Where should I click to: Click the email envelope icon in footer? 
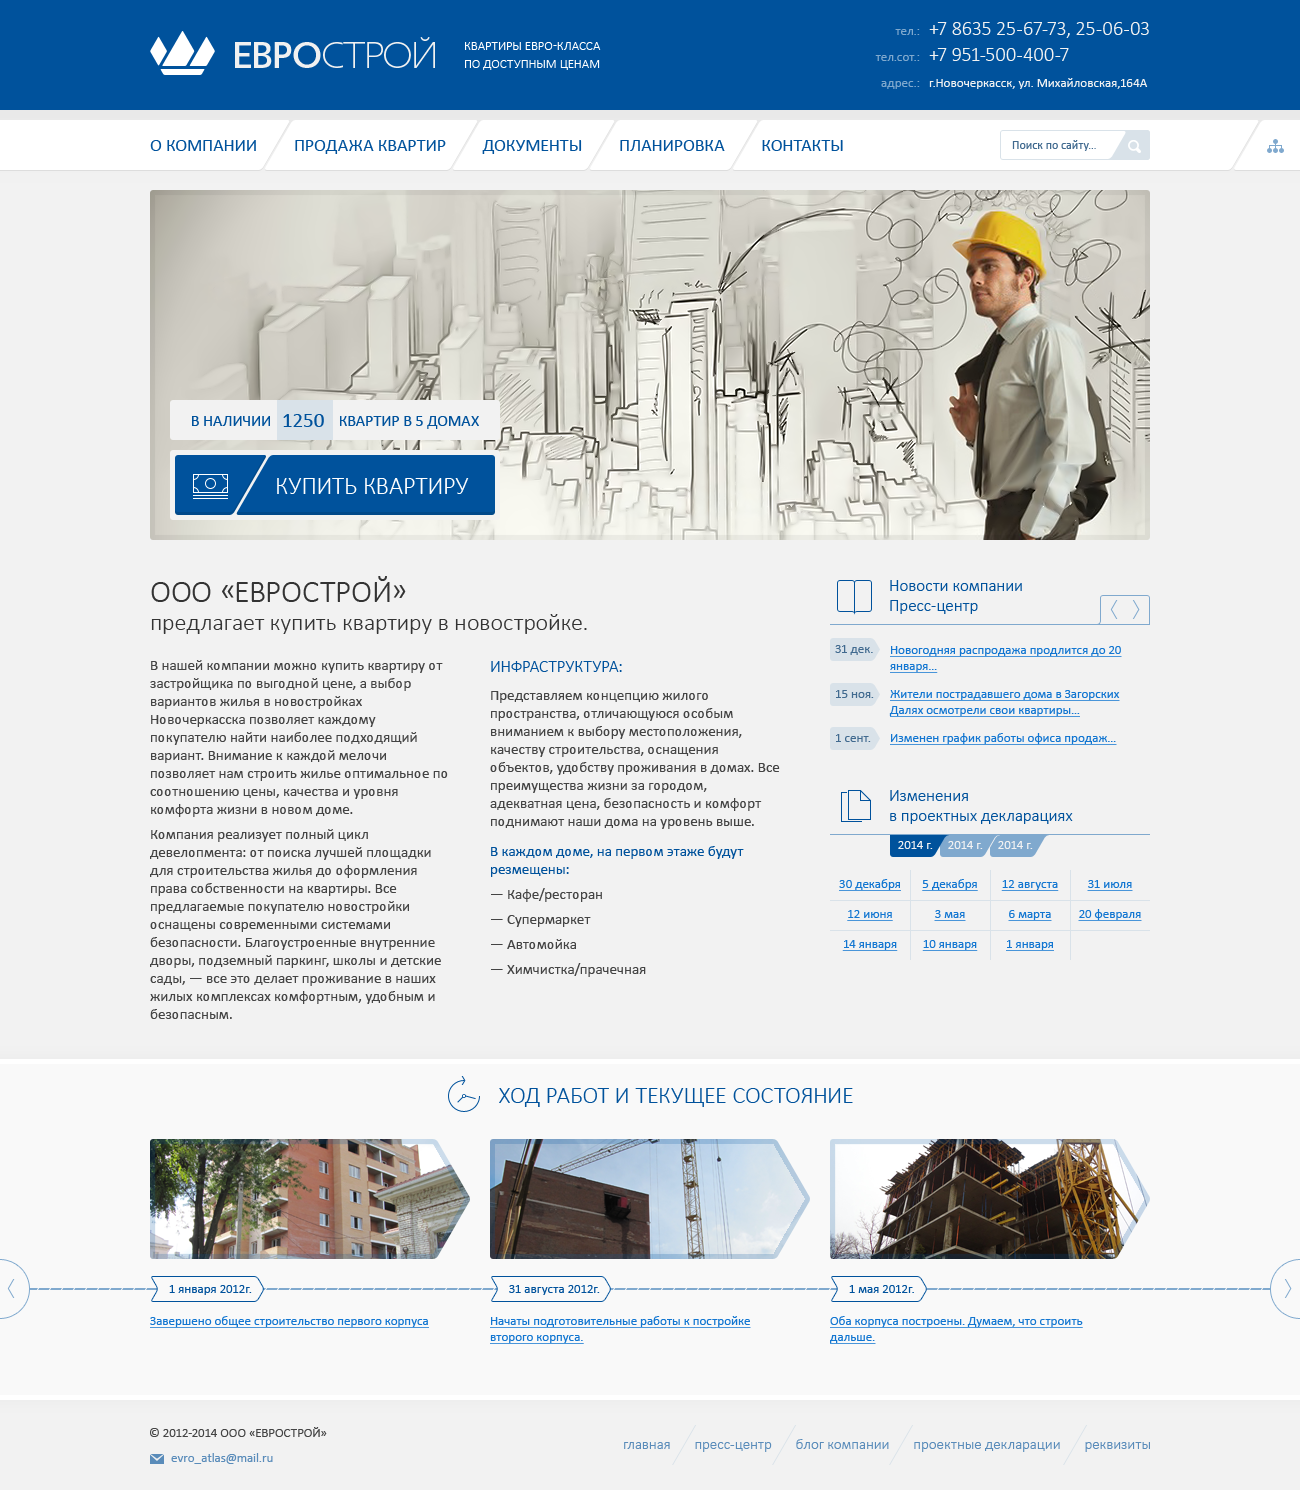pyautogui.click(x=157, y=1459)
